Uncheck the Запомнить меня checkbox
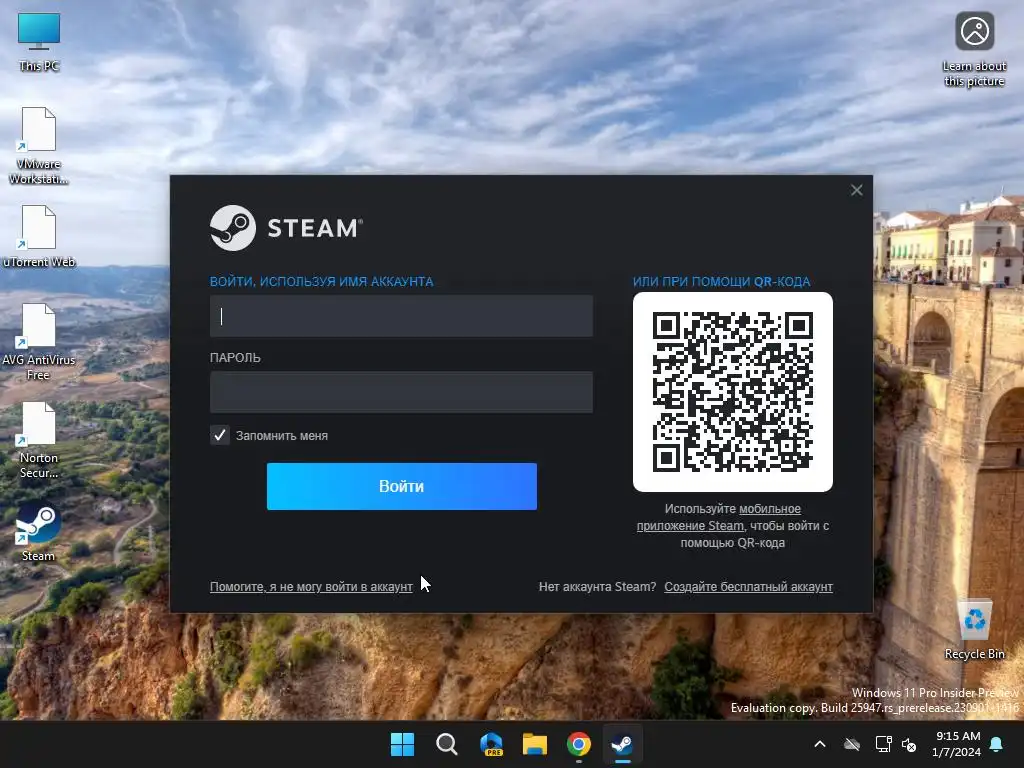The height and width of the screenshot is (768, 1024). 220,435
